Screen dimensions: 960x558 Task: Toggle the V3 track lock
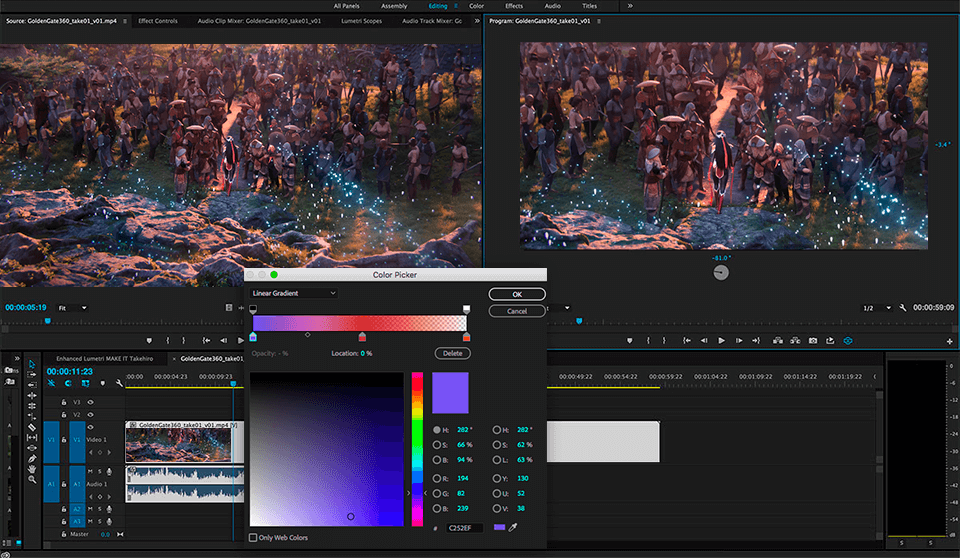click(64, 402)
